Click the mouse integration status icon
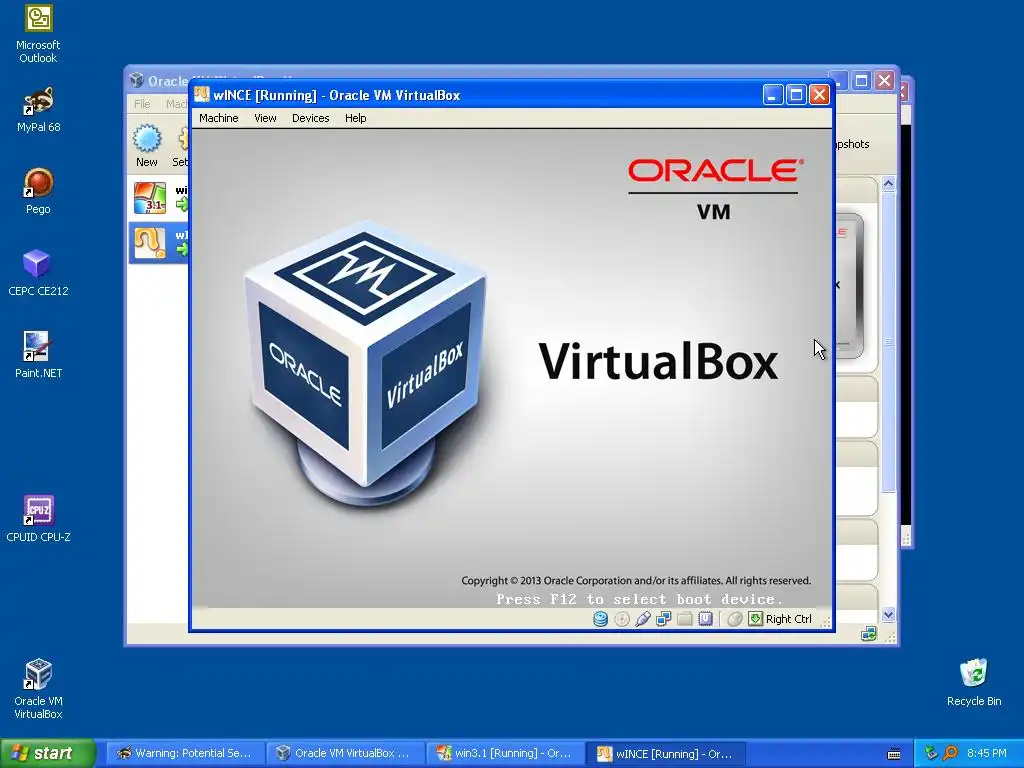Screen dimensions: 1024x768 point(734,618)
